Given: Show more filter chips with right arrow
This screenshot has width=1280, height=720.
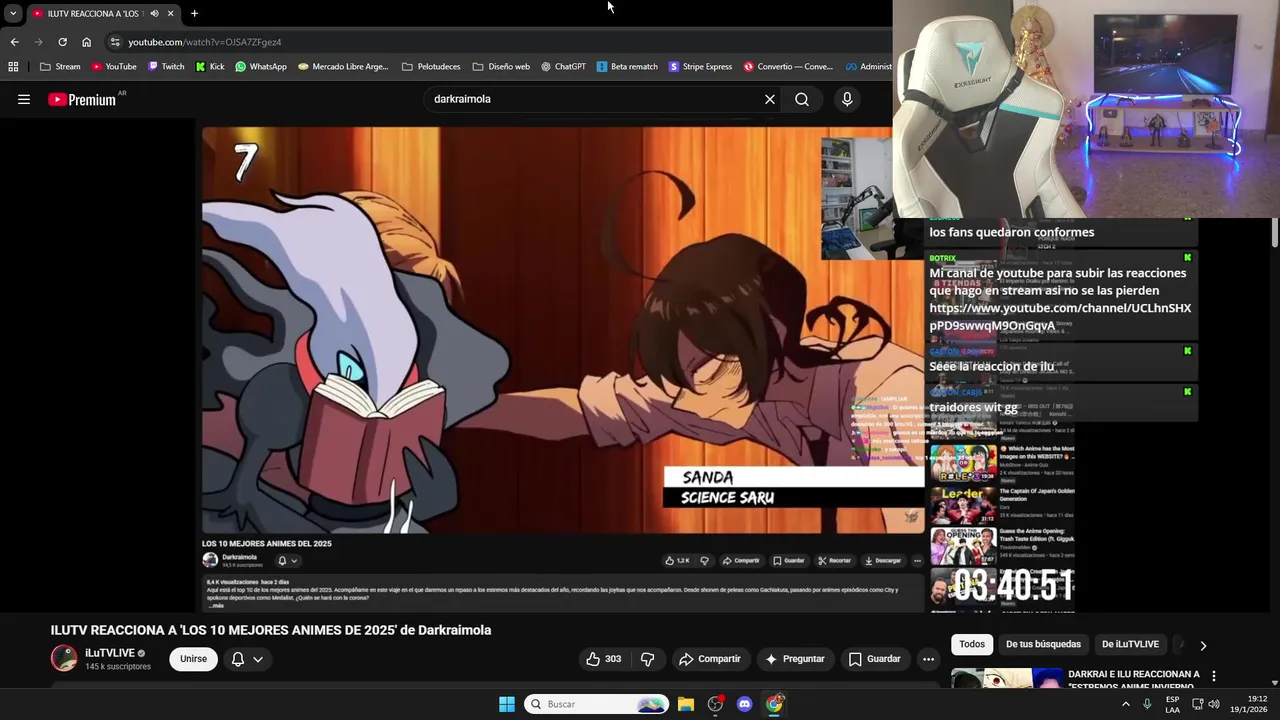Looking at the screenshot, I should click(1203, 645).
